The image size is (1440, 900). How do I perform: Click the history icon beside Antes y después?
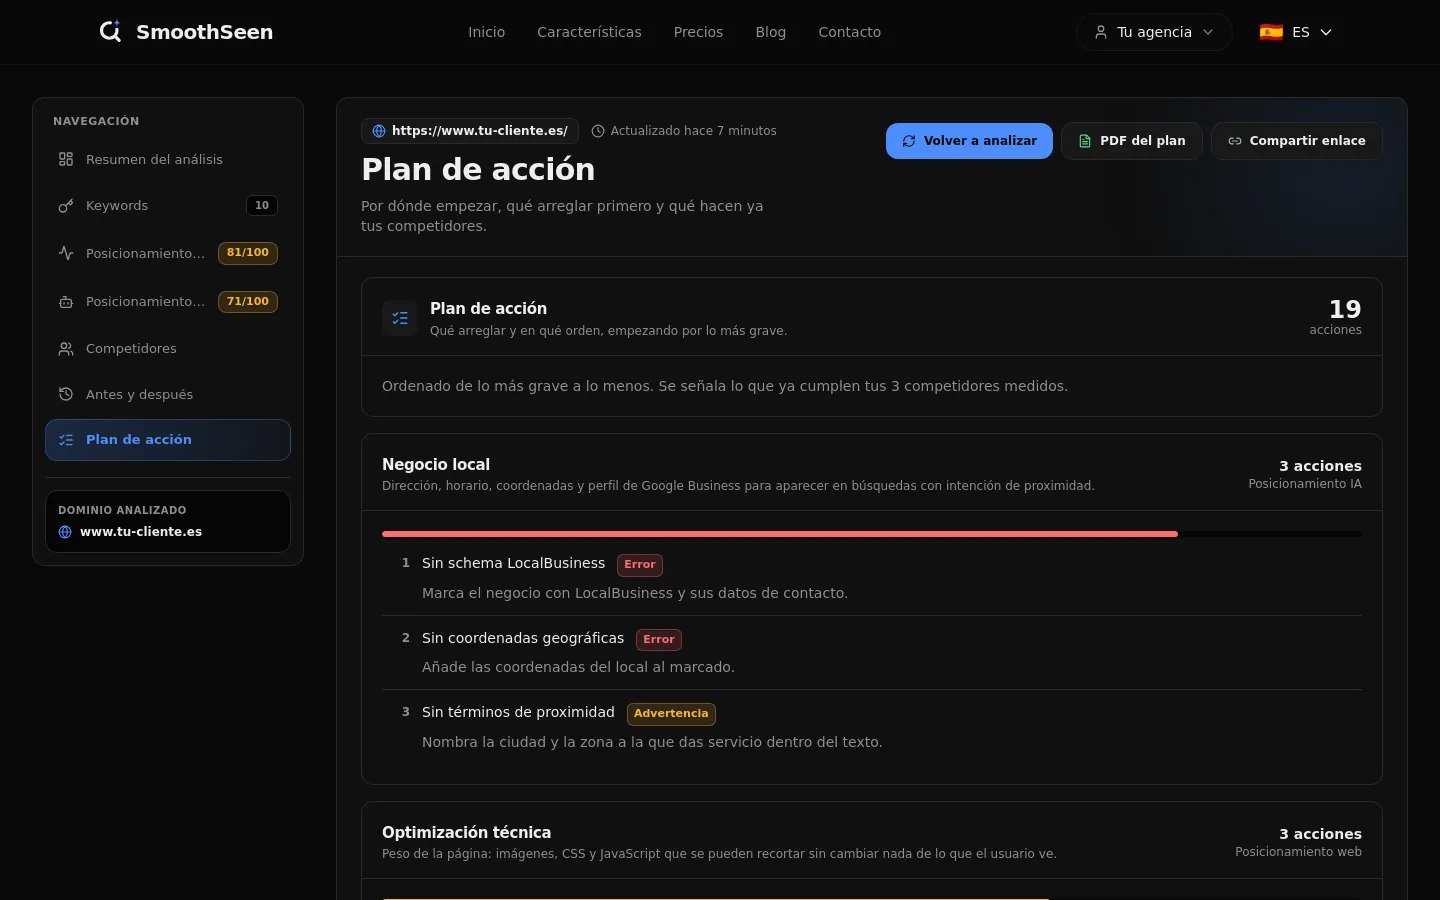66,394
